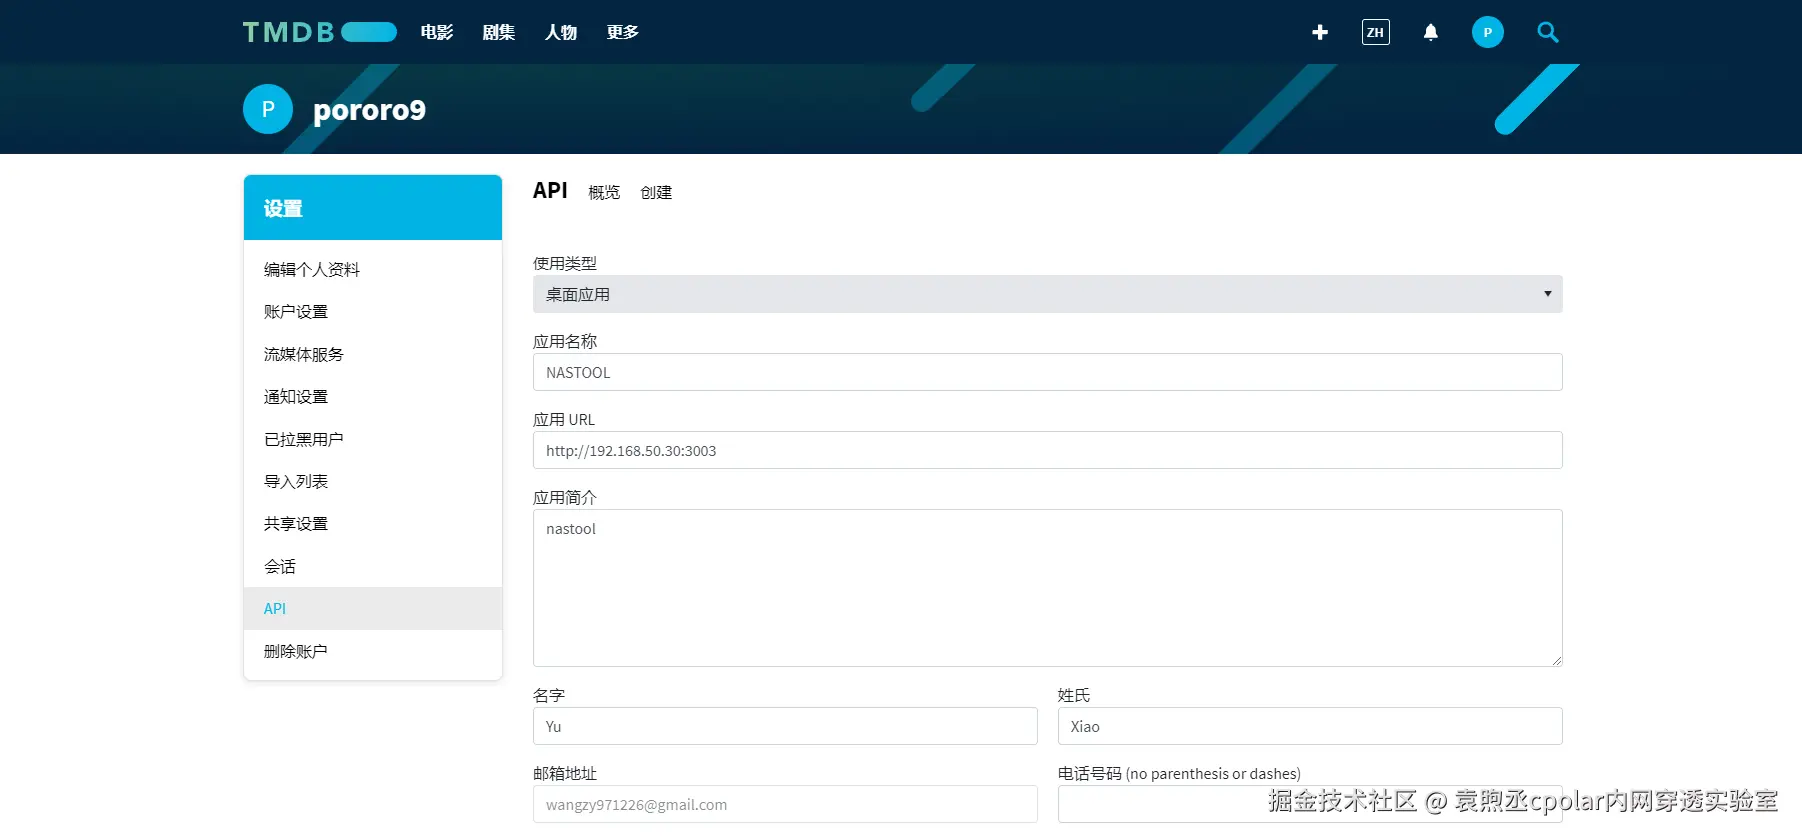Open the plus add-new icon
Image resolution: width=1802 pixels, height=839 pixels.
point(1320,32)
